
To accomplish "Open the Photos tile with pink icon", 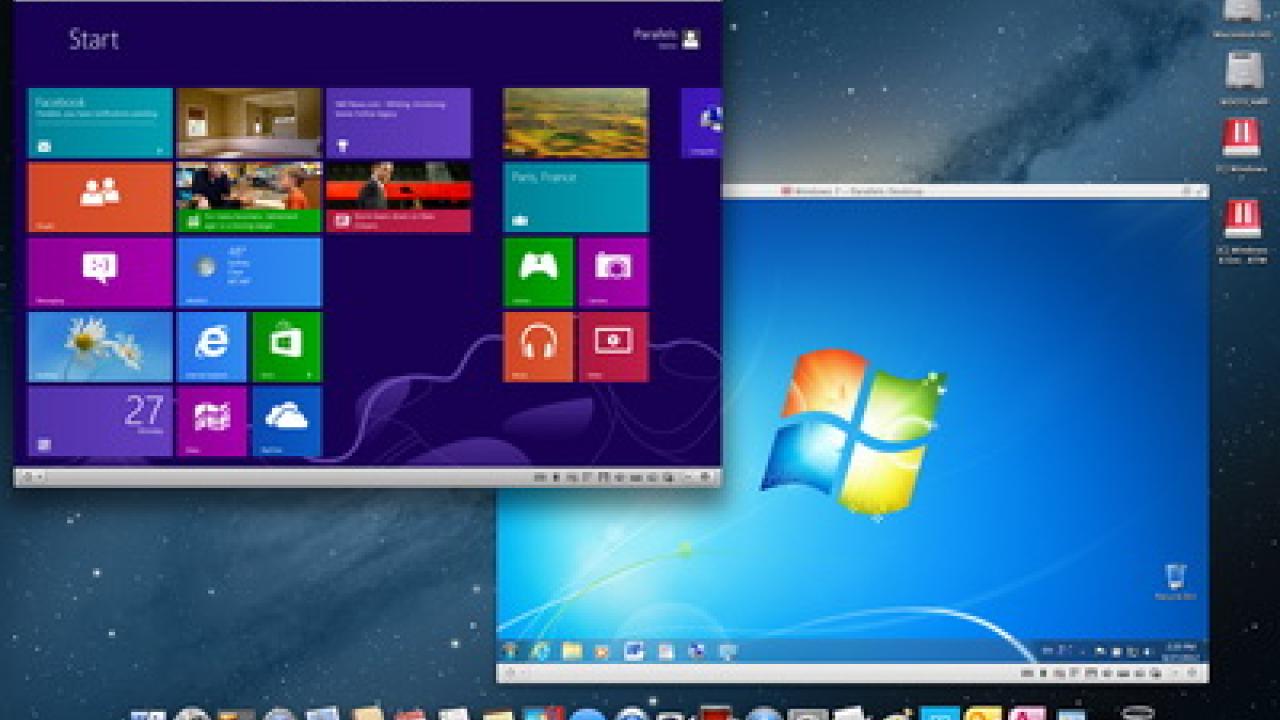I will pyautogui.click(x=211, y=421).
